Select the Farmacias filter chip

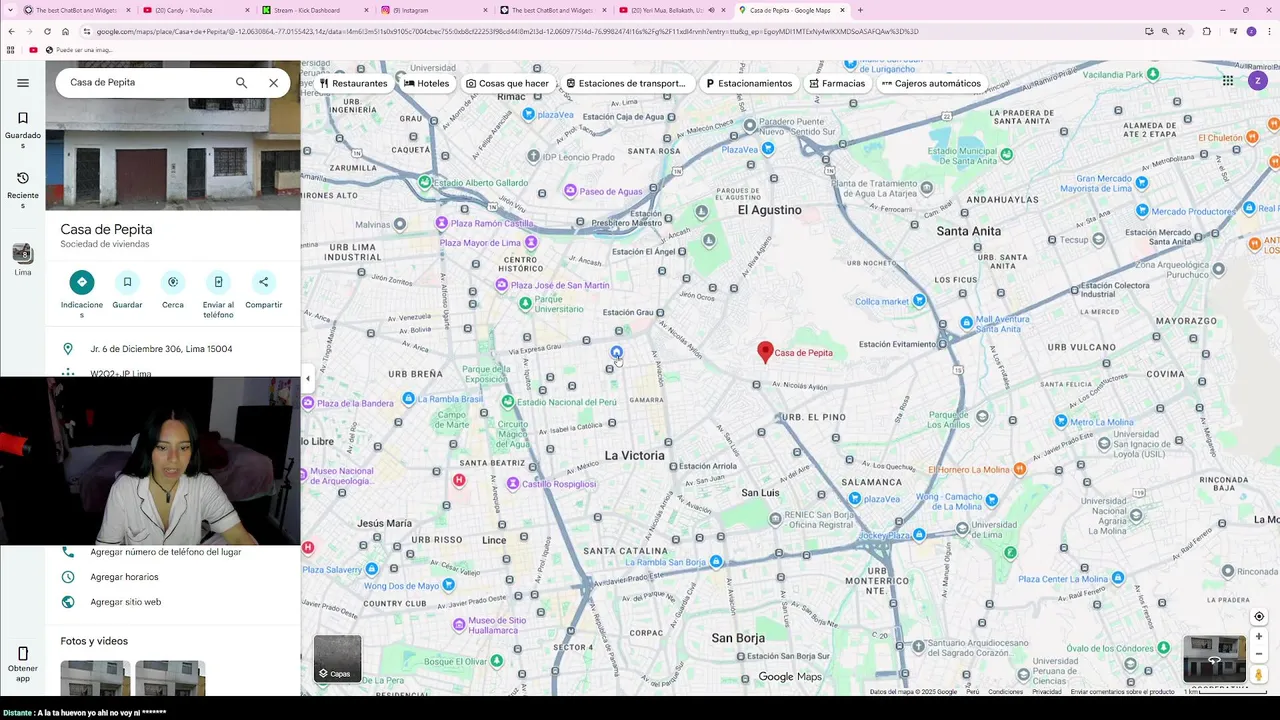pos(837,83)
